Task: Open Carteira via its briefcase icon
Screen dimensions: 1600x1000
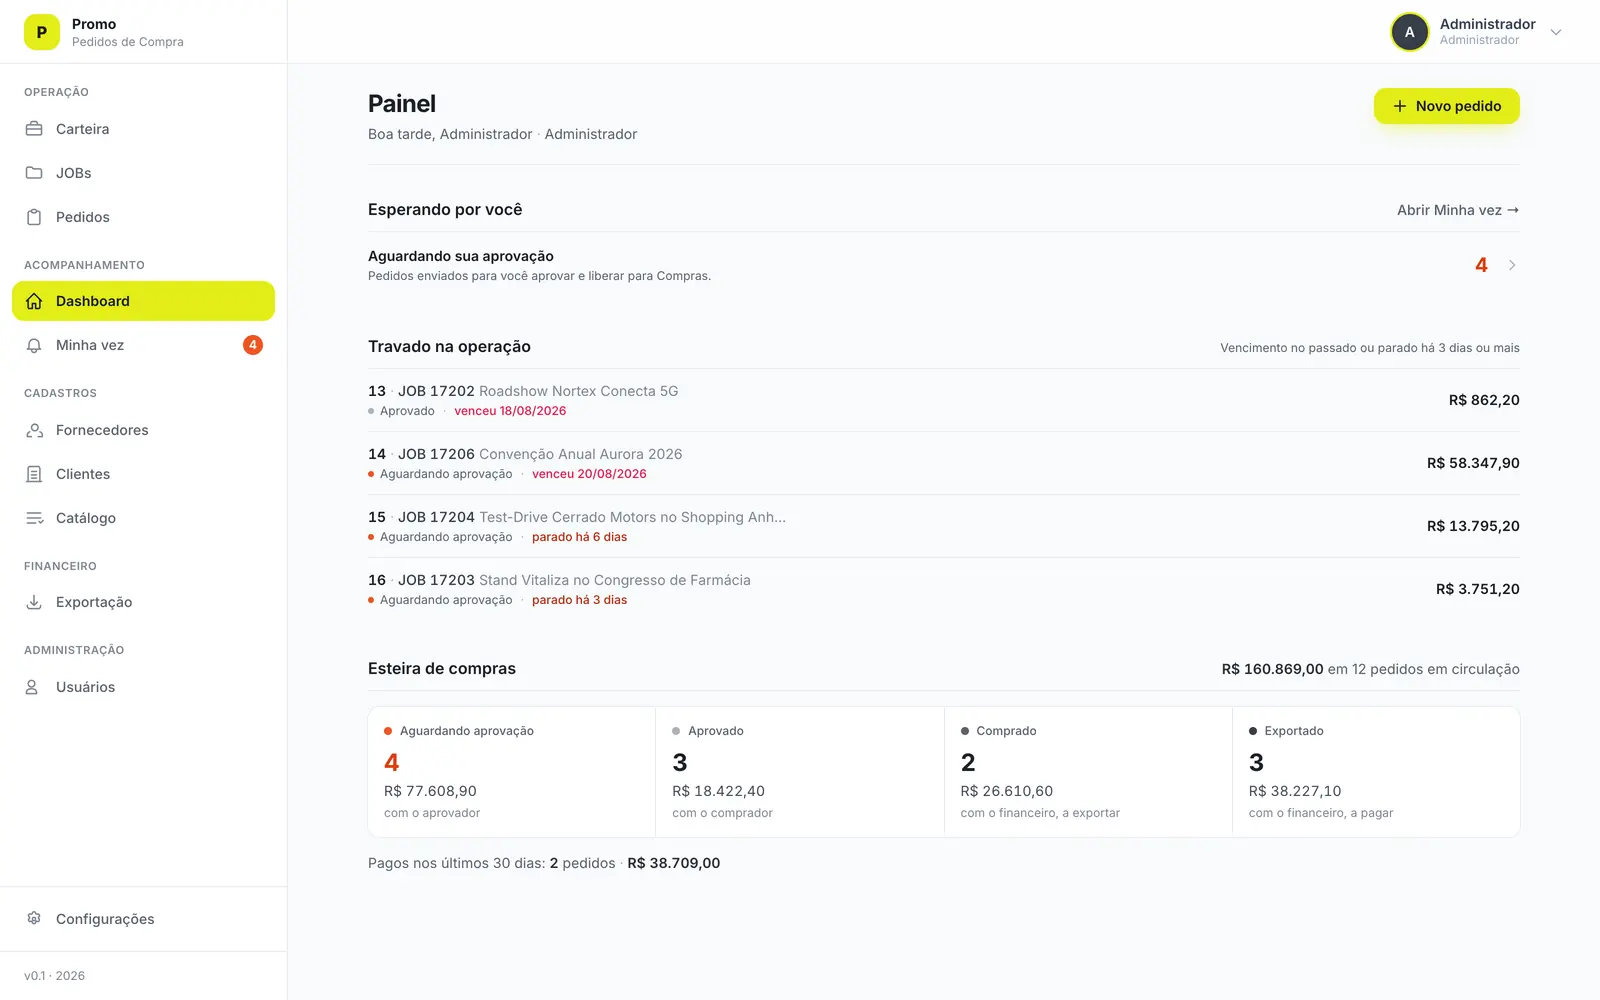Action: 34,129
